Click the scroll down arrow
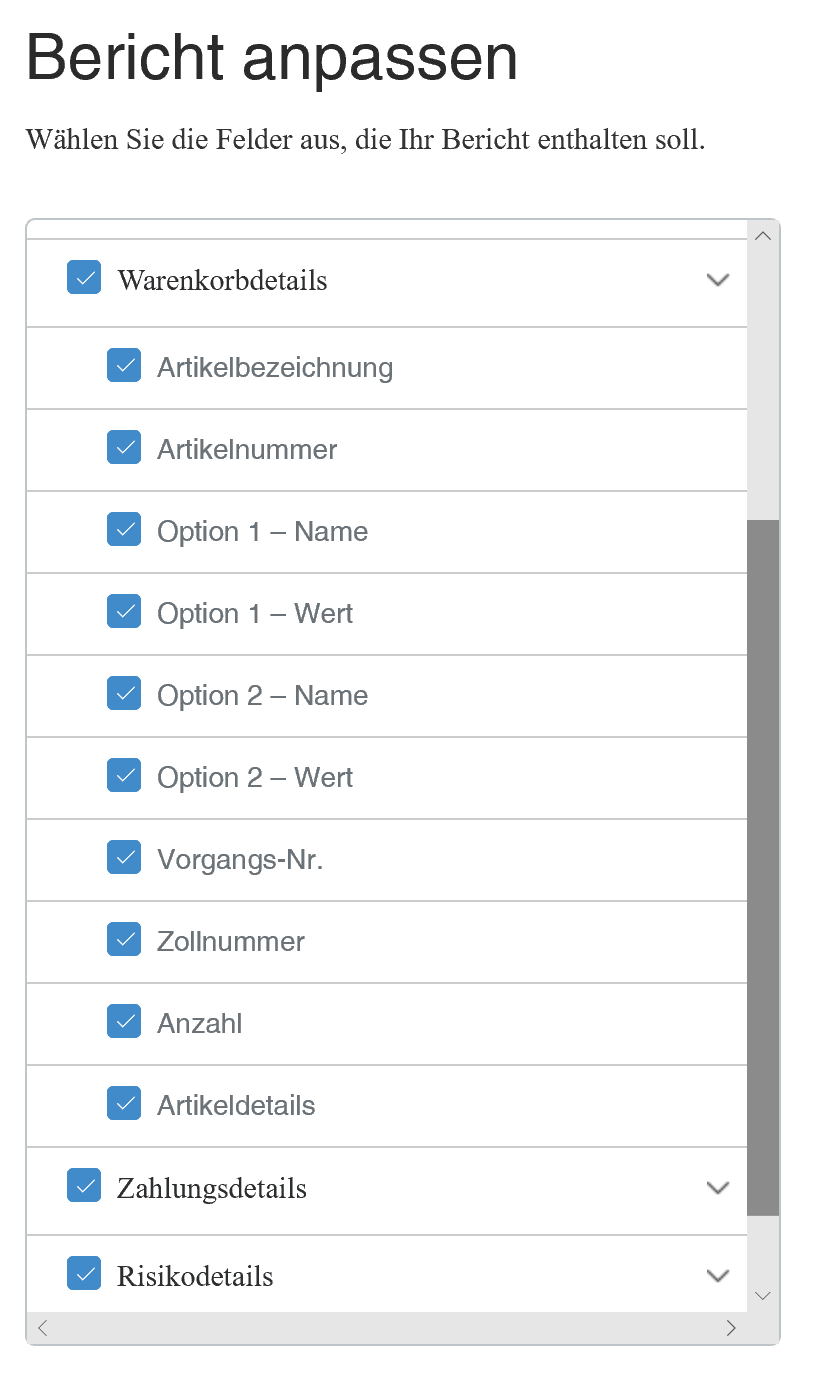The width and height of the screenshot is (821, 1377). click(763, 1296)
